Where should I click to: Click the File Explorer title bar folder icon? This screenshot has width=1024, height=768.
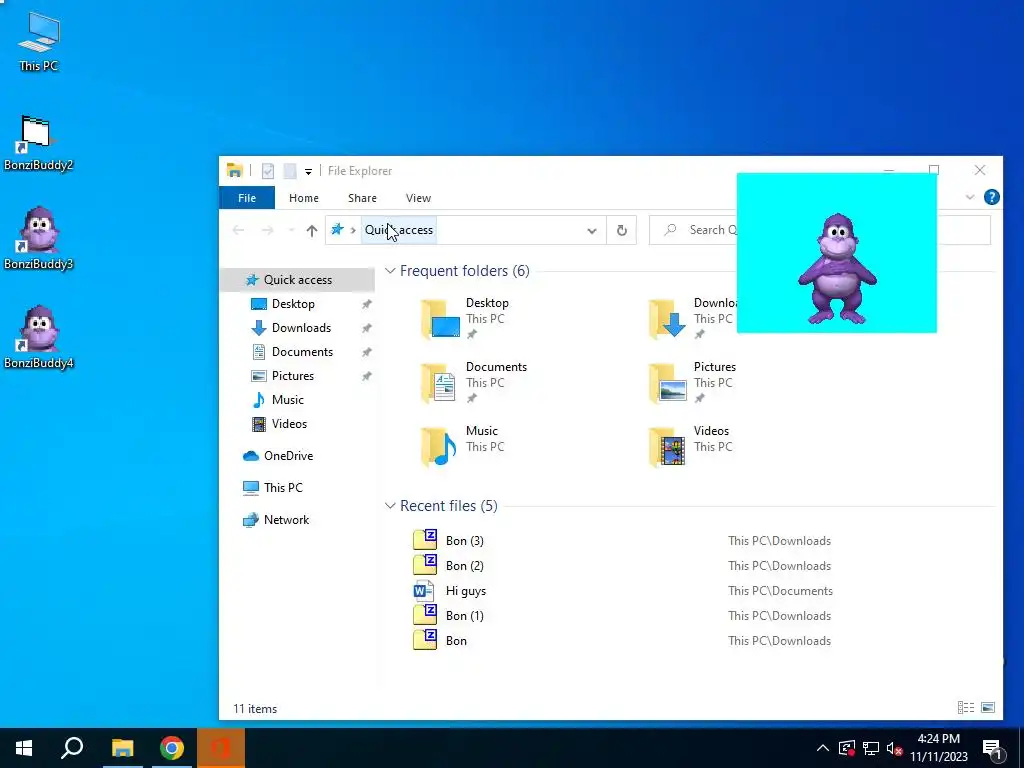tap(234, 170)
